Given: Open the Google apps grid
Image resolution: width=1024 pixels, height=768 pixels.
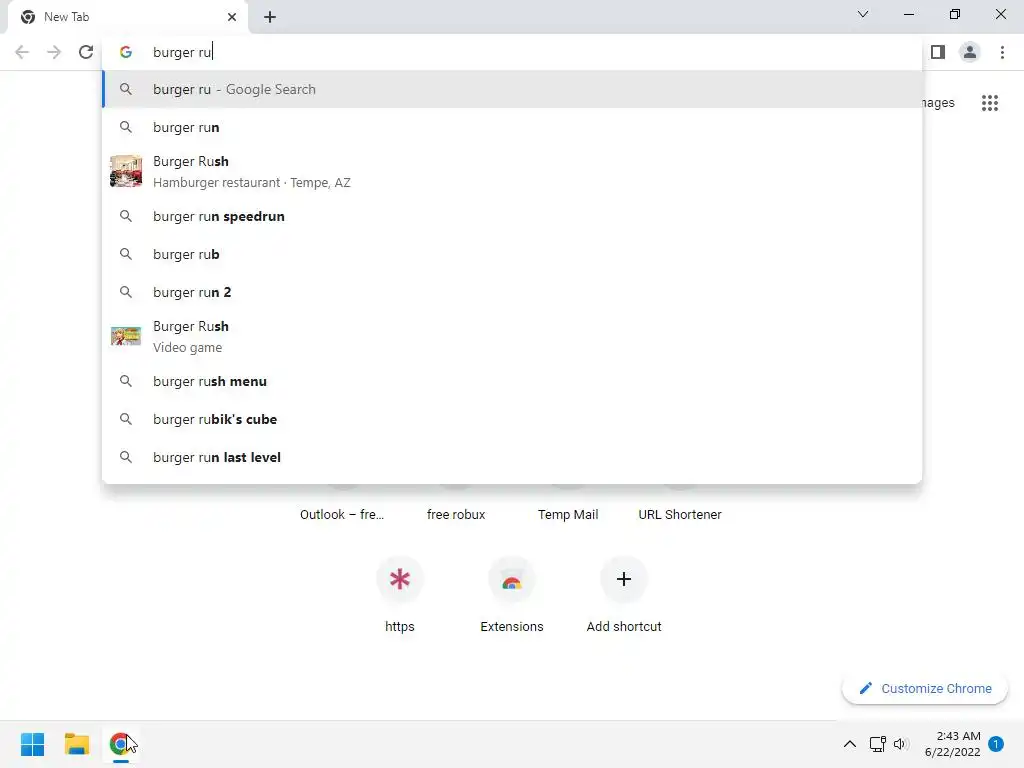Looking at the screenshot, I should pos(989,103).
